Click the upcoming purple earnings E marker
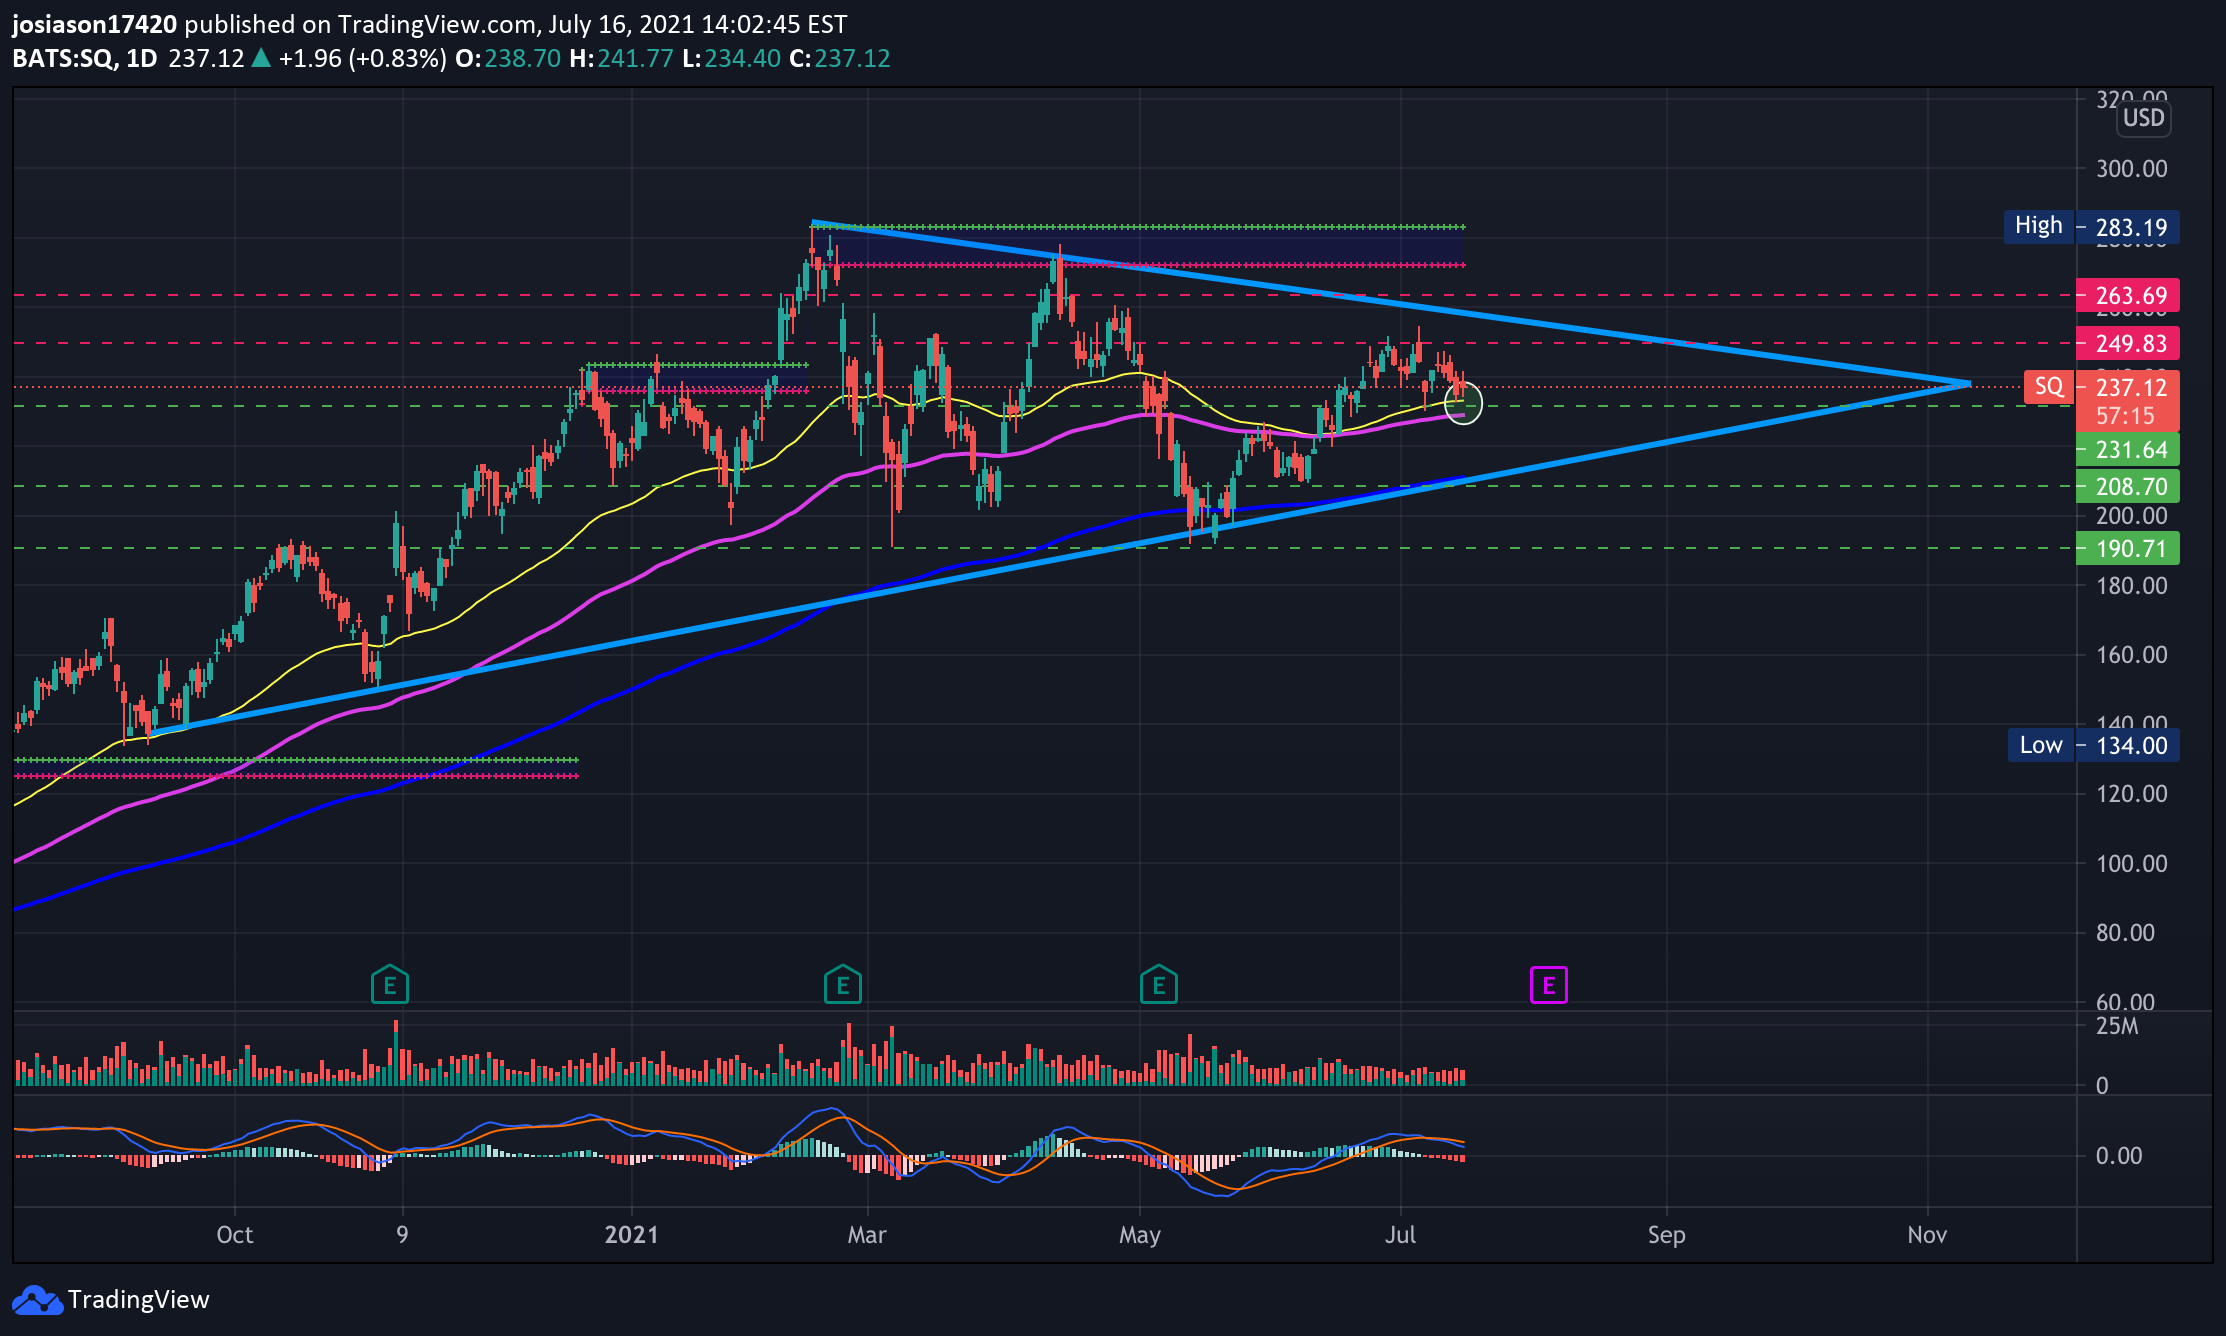The width and height of the screenshot is (2226, 1336). click(x=1549, y=986)
